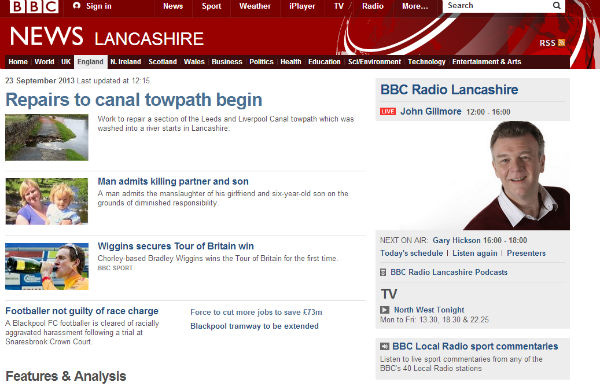Select the Politics section tab

(x=261, y=62)
